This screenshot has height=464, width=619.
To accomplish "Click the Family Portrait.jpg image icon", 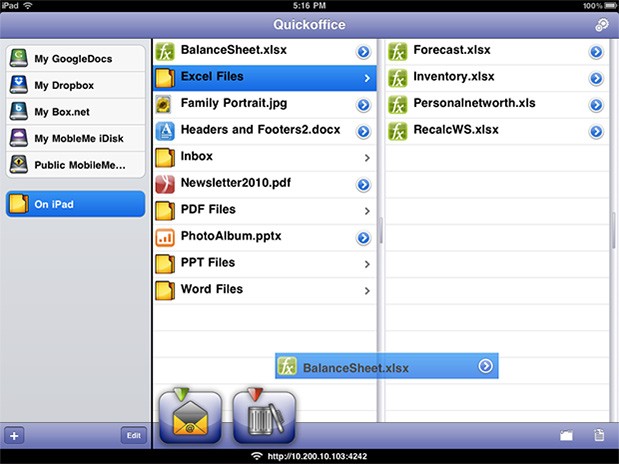I will click(x=164, y=105).
